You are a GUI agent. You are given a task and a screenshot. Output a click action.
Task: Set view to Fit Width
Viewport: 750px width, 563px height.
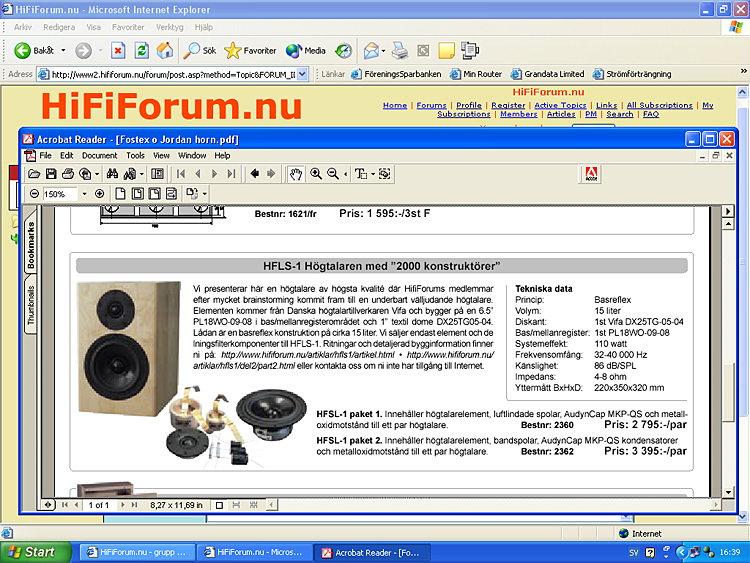[154, 194]
